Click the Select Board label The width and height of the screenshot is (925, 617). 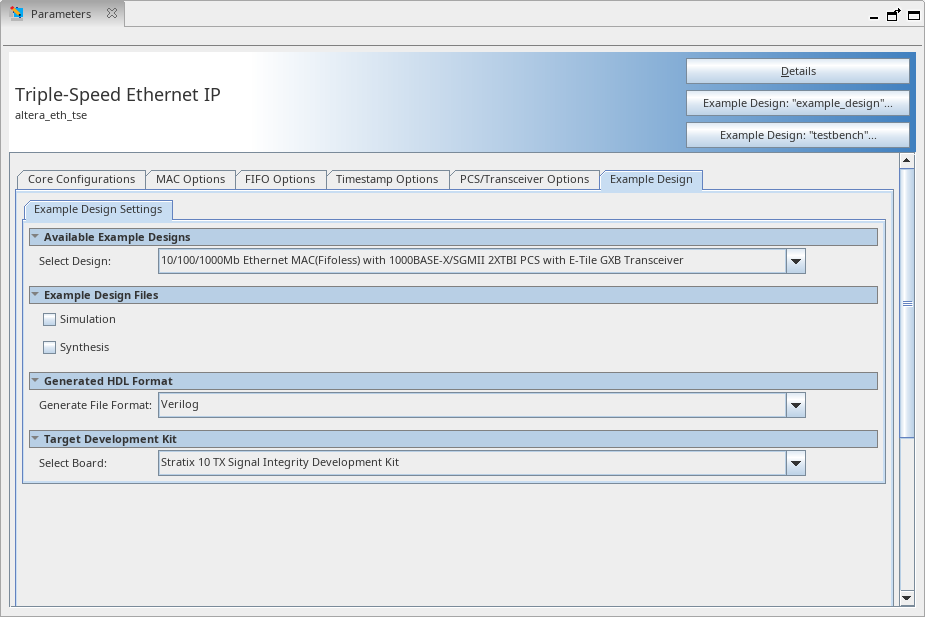click(x=73, y=463)
